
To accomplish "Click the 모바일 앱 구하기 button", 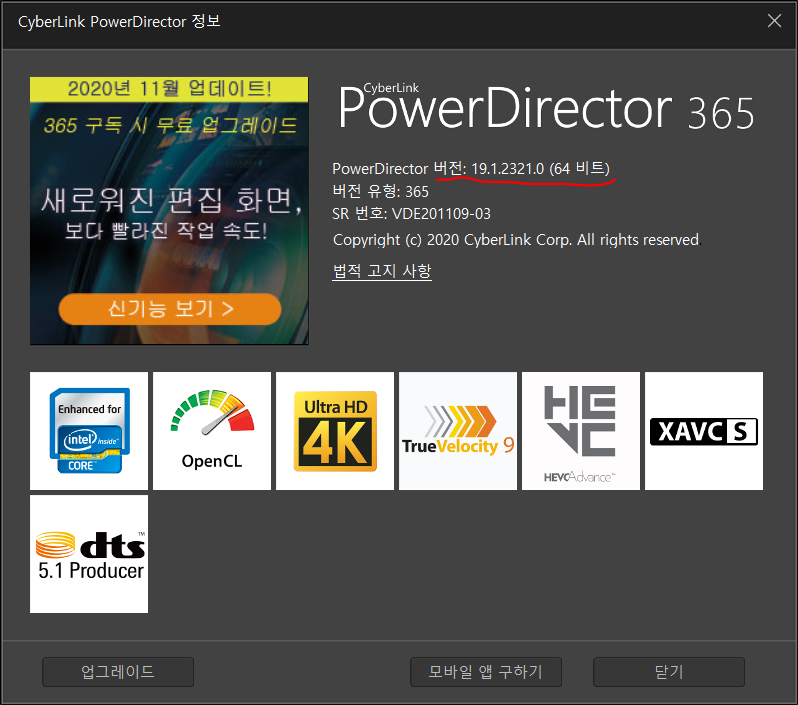I will pyautogui.click(x=486, y=672).
